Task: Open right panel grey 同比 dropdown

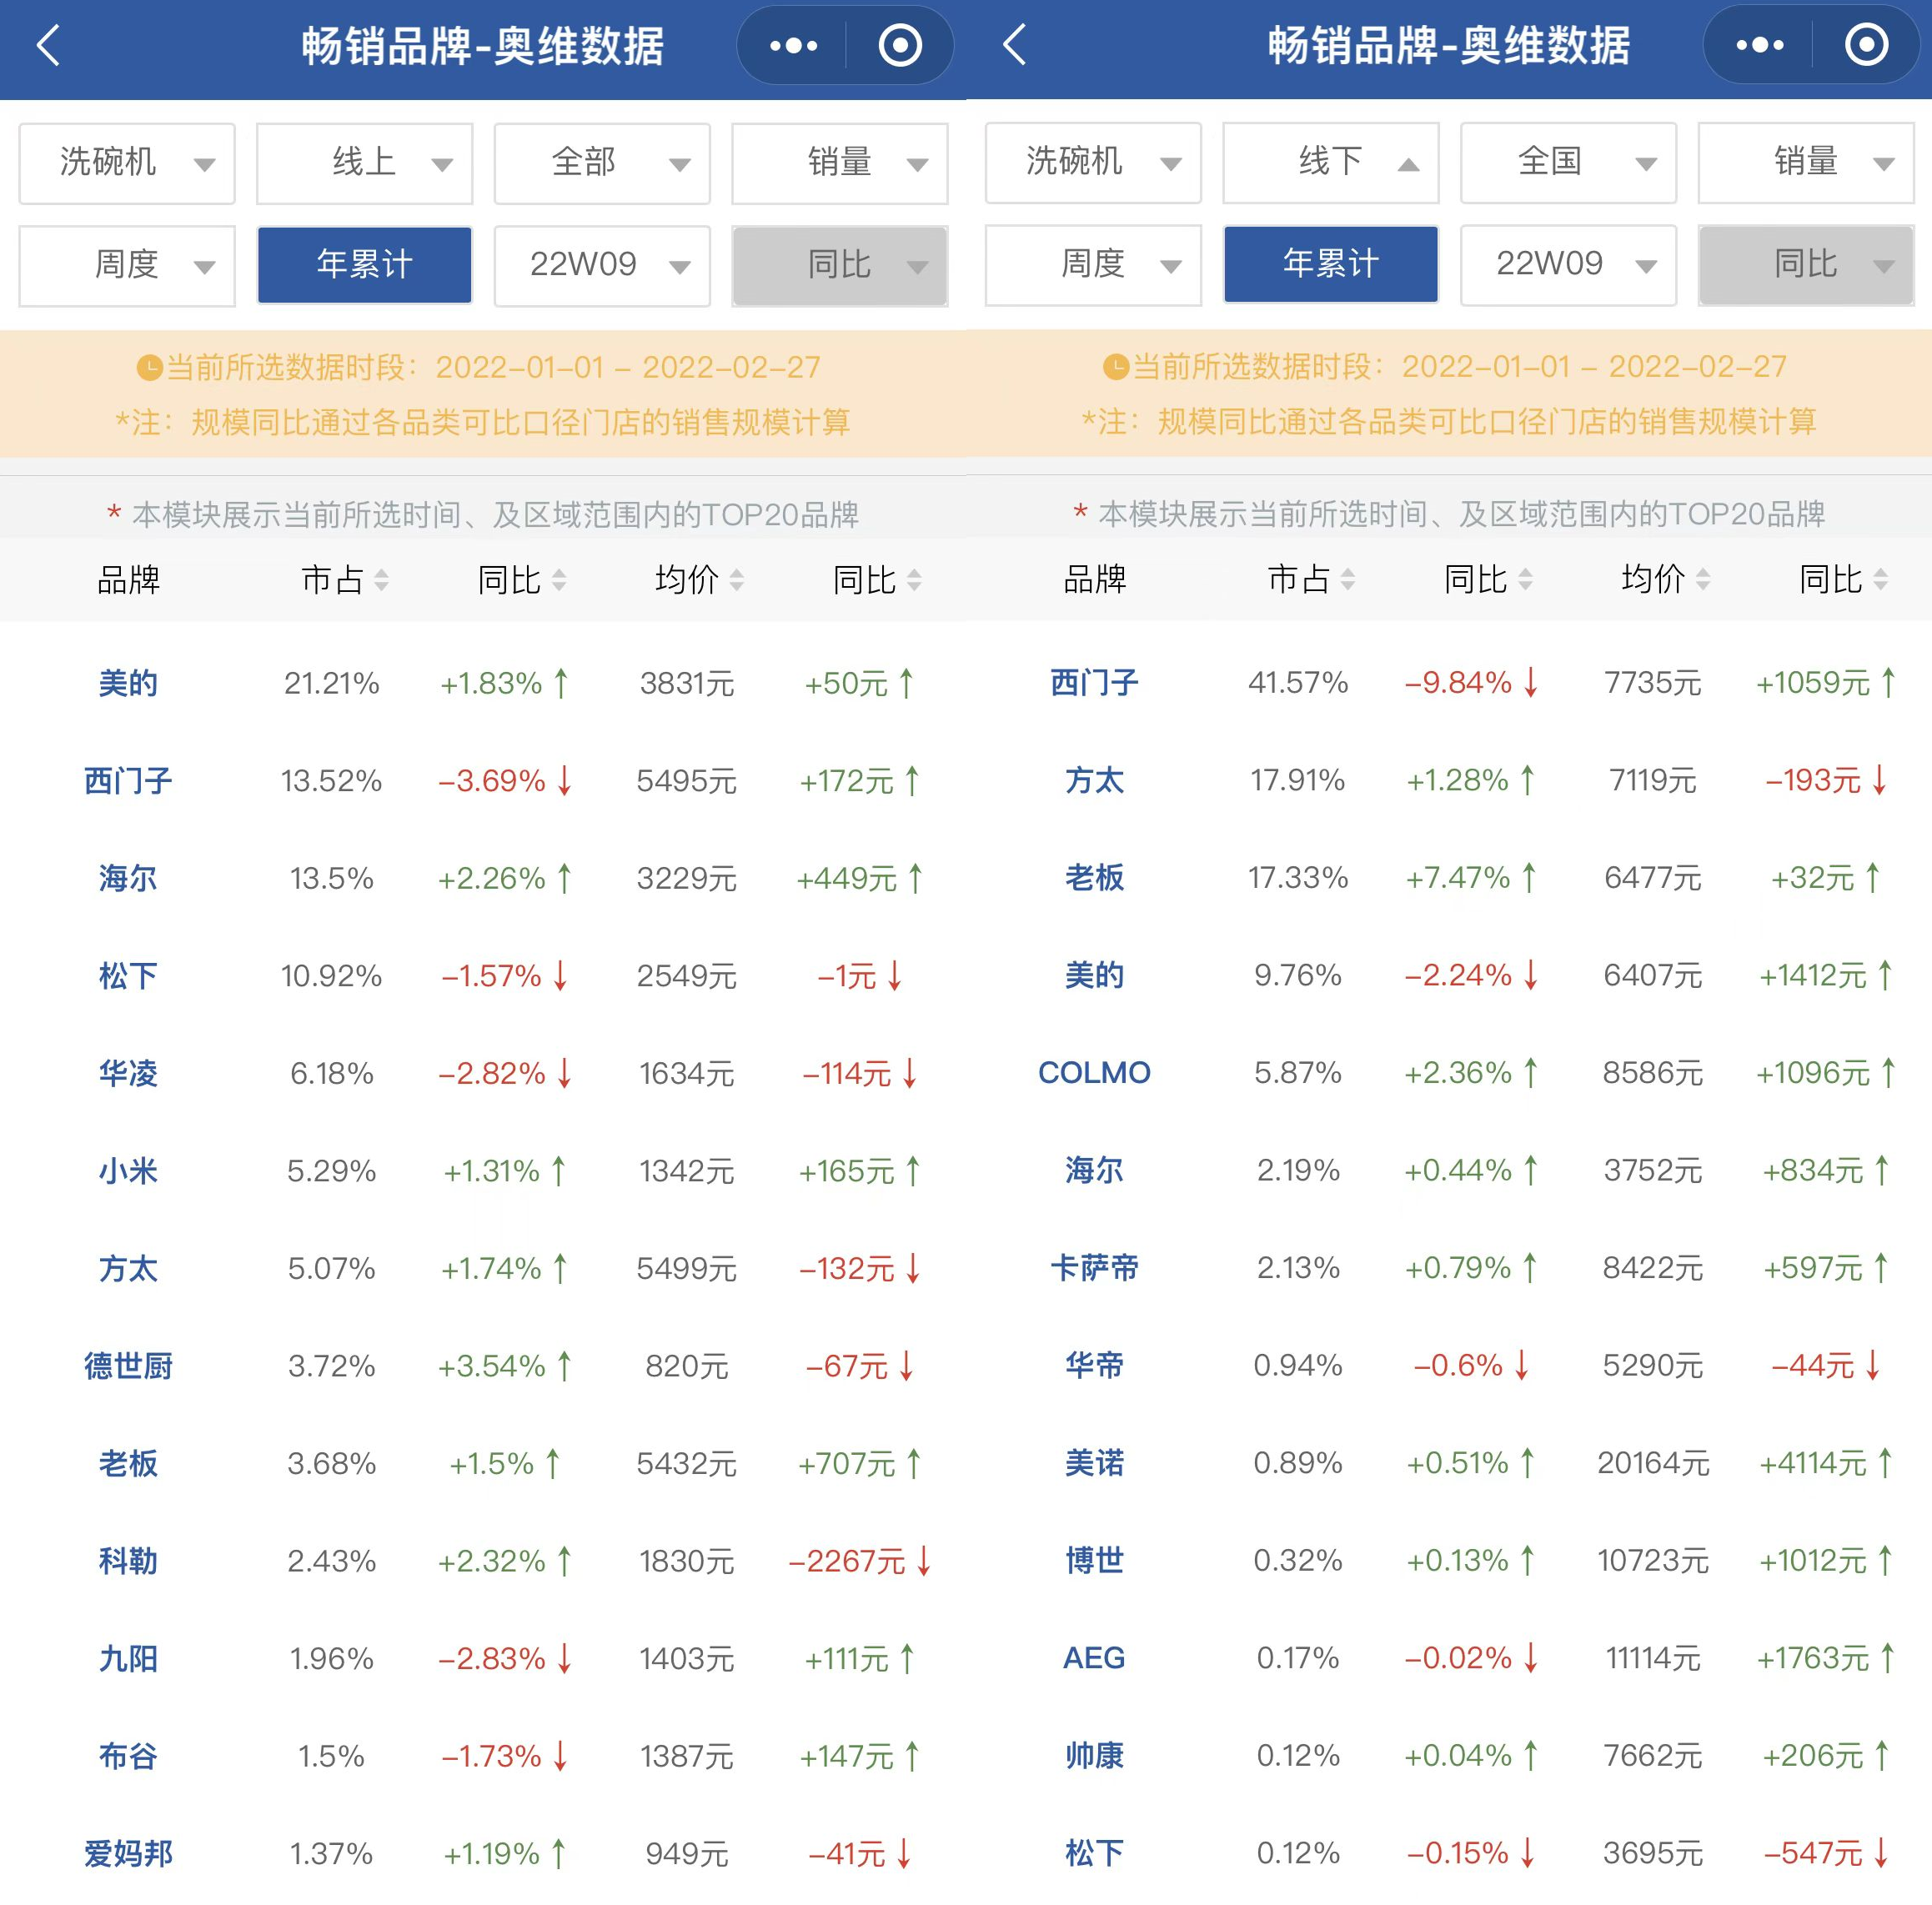Action: pos(1806,264)
